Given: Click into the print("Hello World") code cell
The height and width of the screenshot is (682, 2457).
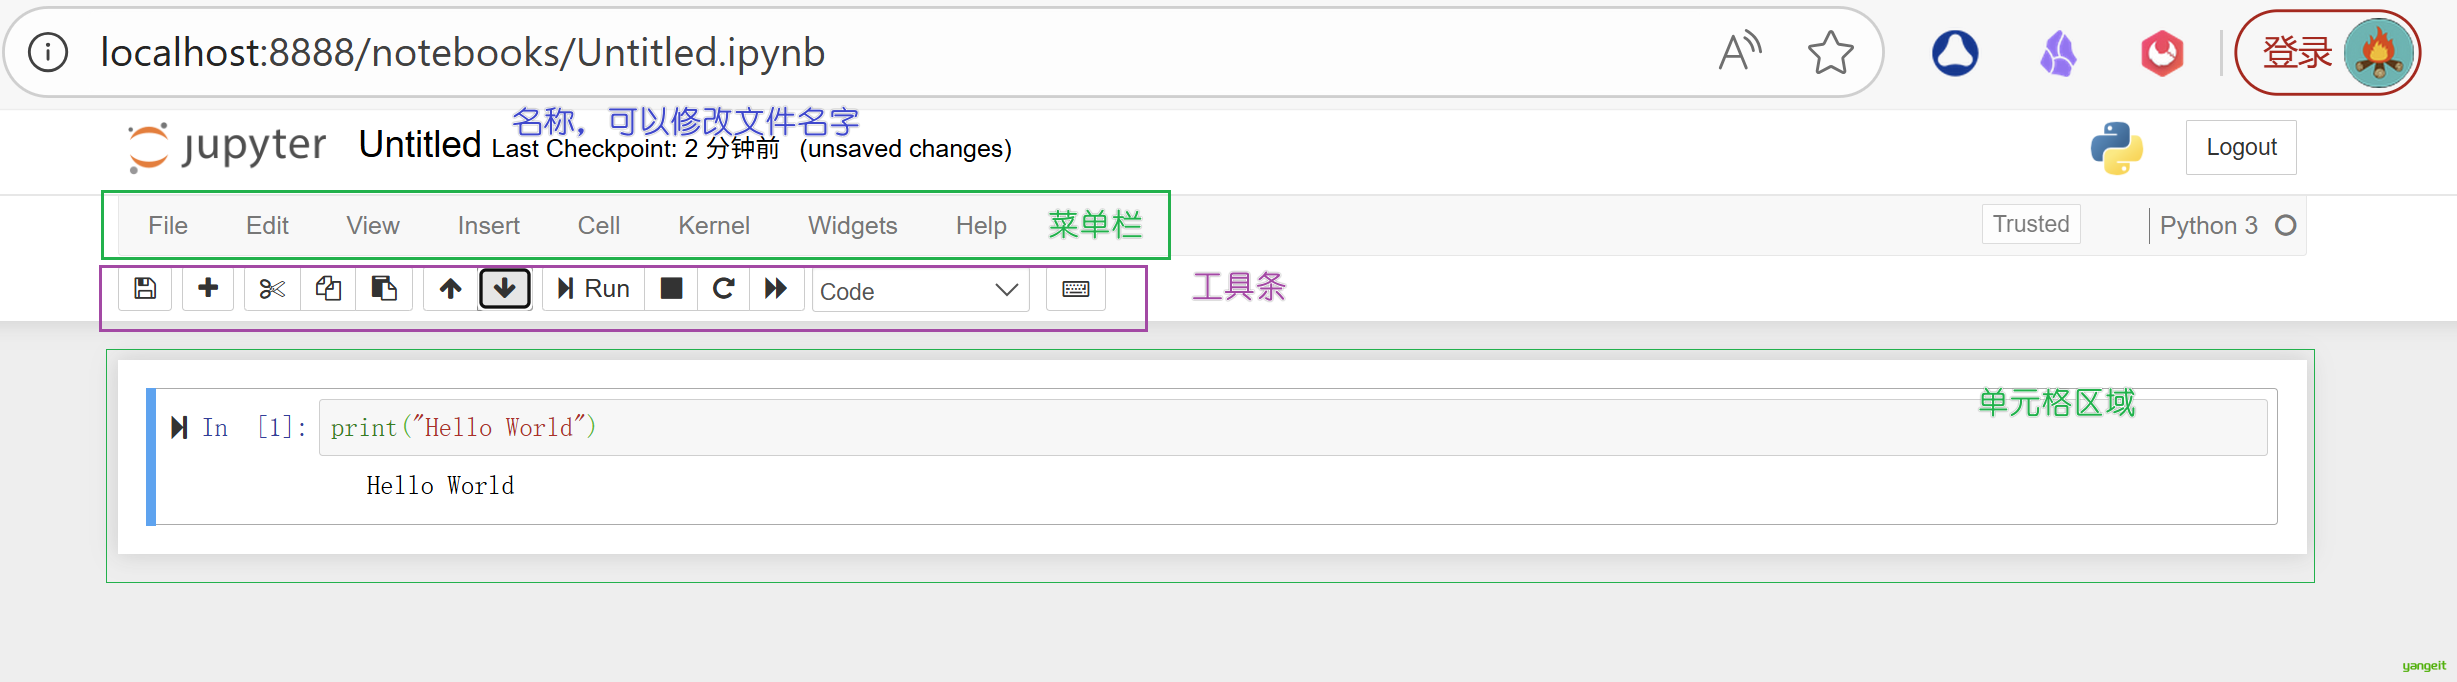Looking at the screenshot, I should click(1200, 428).
